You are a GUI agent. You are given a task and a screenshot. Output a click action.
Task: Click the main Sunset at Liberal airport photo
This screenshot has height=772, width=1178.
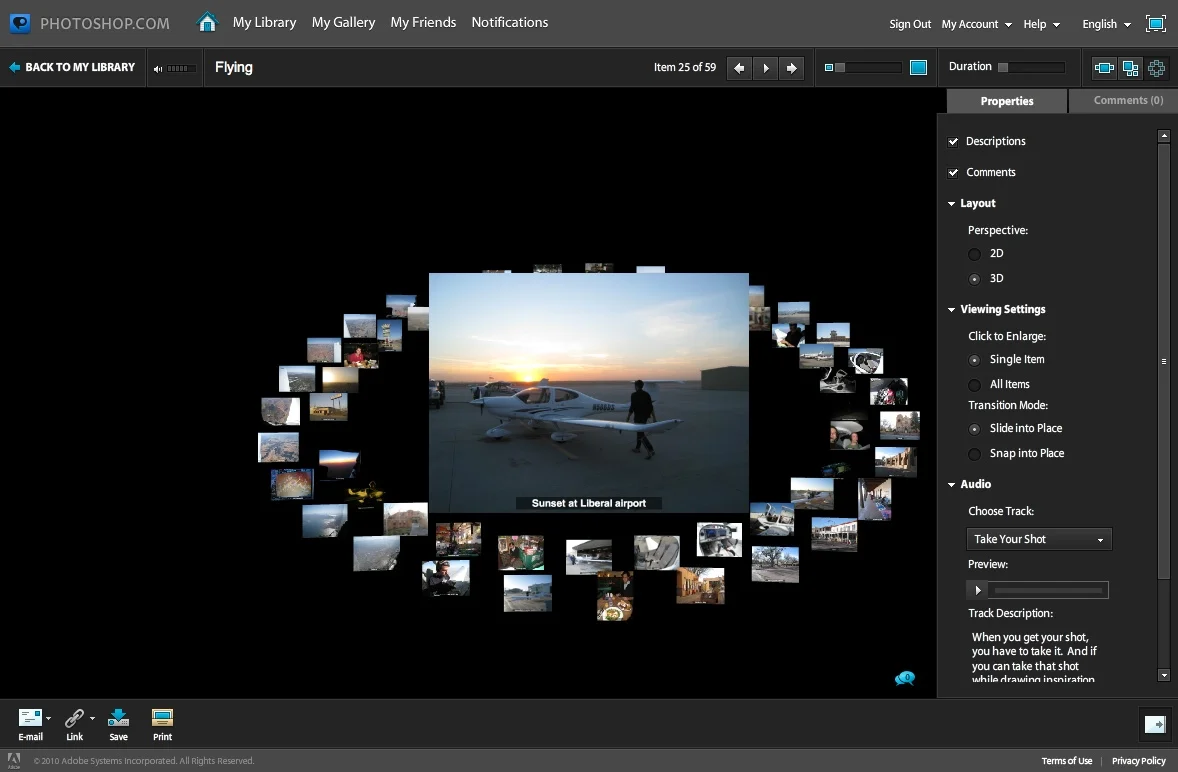point(588,393)
